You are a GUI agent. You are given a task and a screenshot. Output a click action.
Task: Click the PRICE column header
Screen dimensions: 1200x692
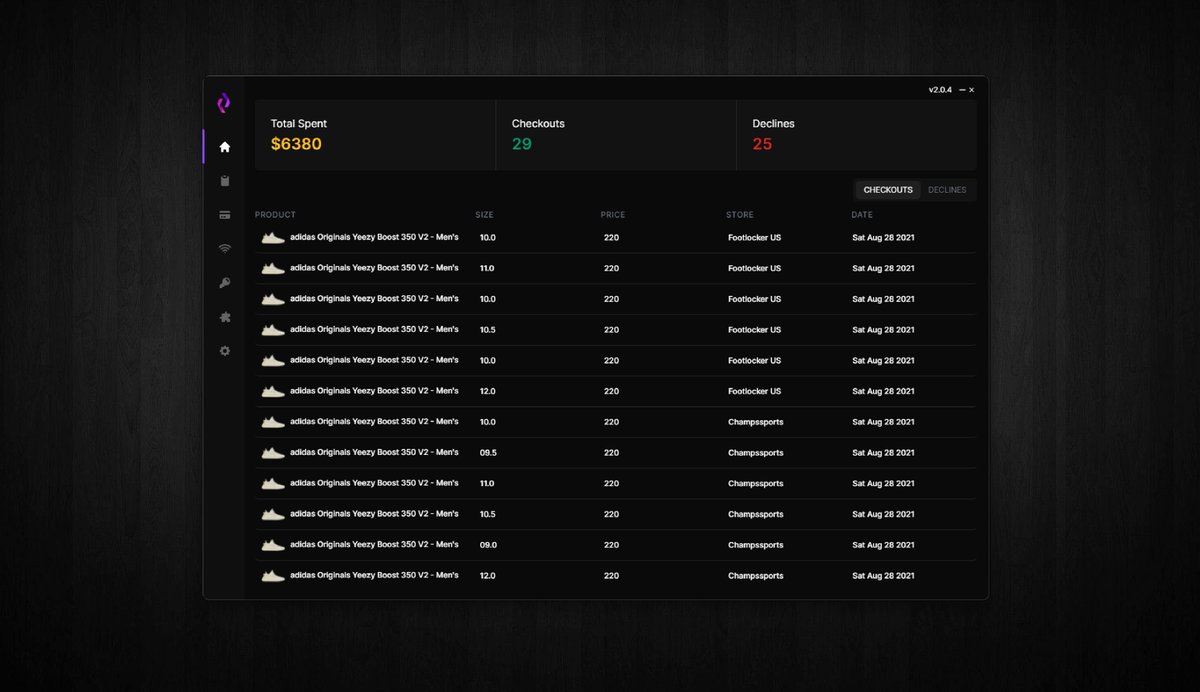pos(612,215)
